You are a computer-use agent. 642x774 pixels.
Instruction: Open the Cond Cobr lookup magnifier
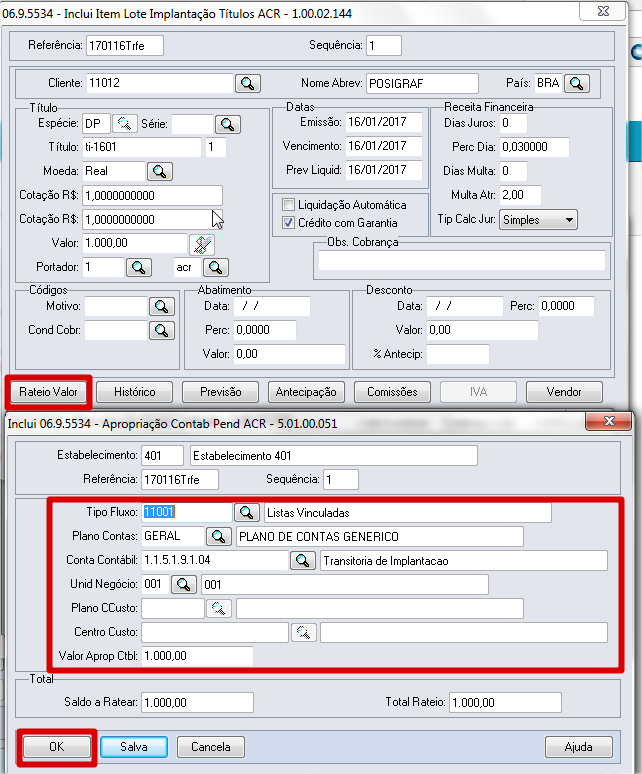click(162, 330)
